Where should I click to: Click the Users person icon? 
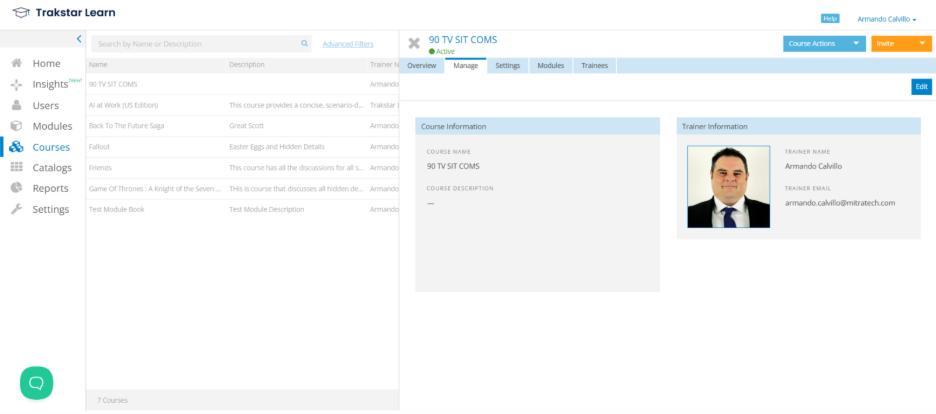[17, 105]
